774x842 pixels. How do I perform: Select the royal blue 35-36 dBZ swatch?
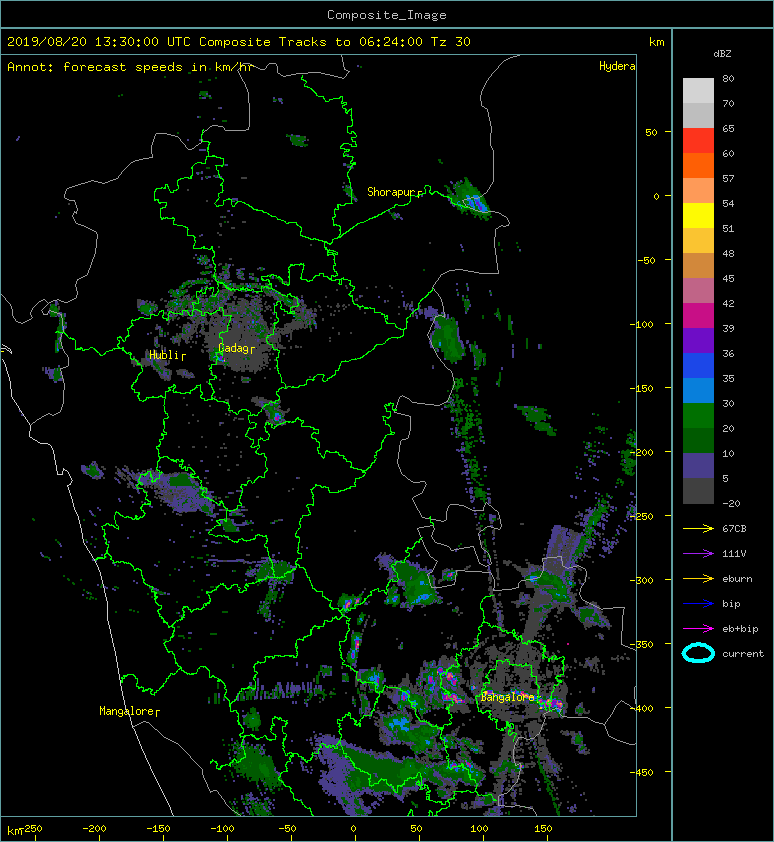point(698,365)
